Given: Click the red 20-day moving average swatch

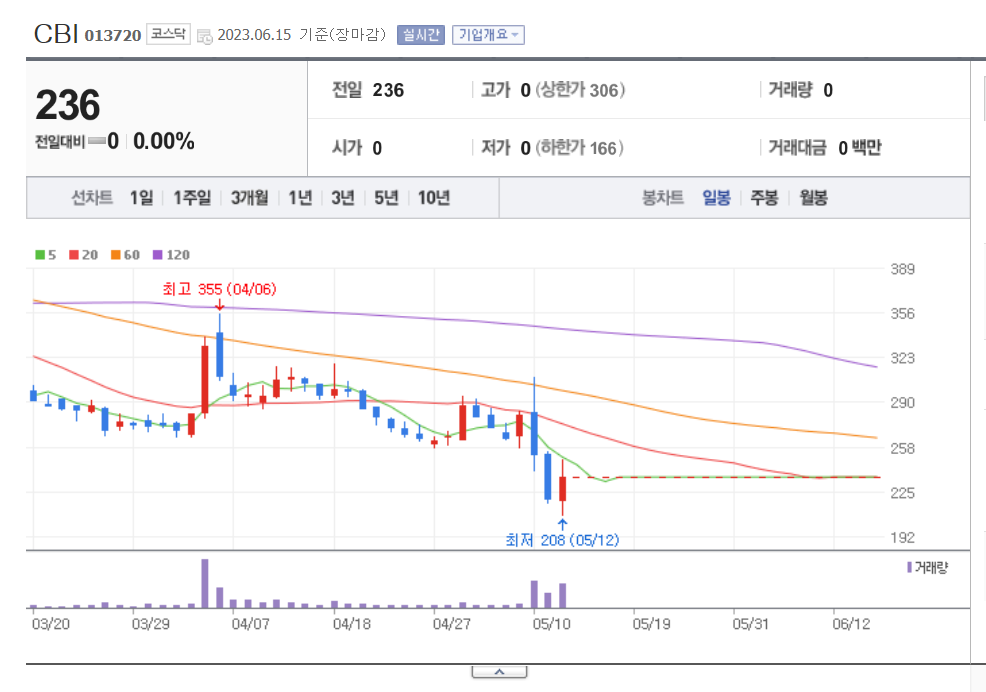Looking at the screenshot, I should coord(74,255).
